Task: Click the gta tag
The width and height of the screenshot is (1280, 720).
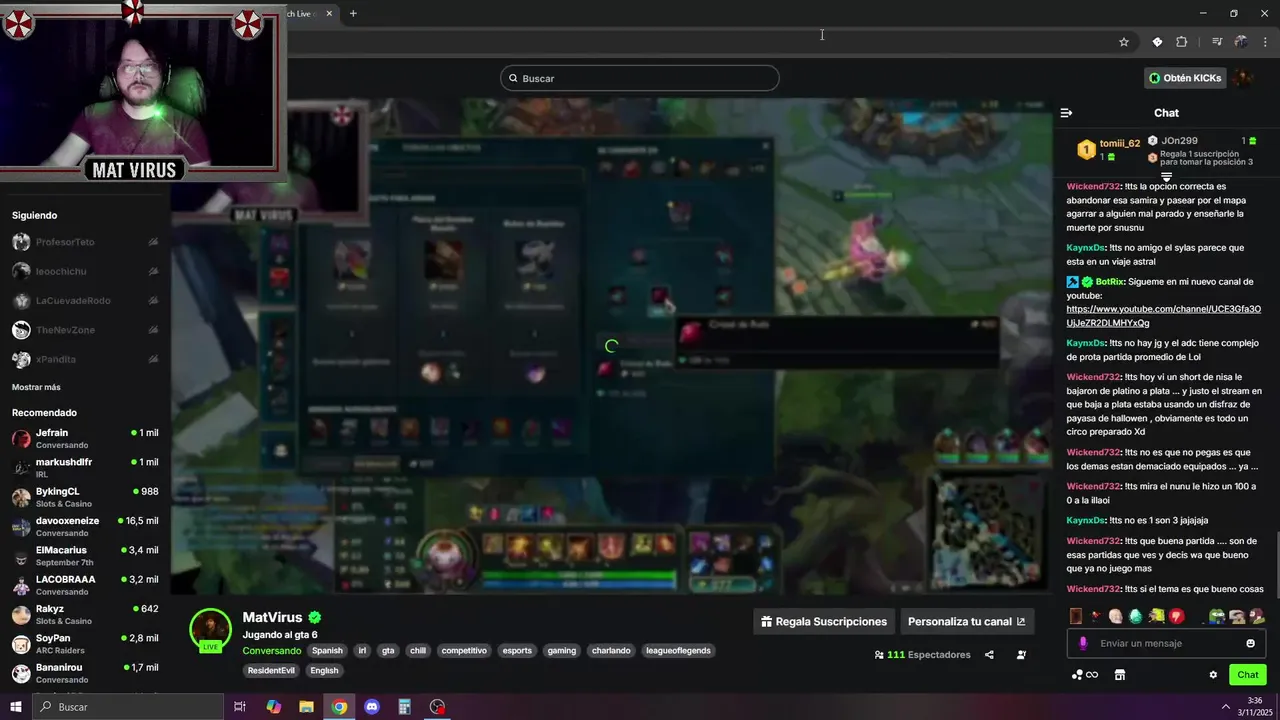Action: (388, 651)
